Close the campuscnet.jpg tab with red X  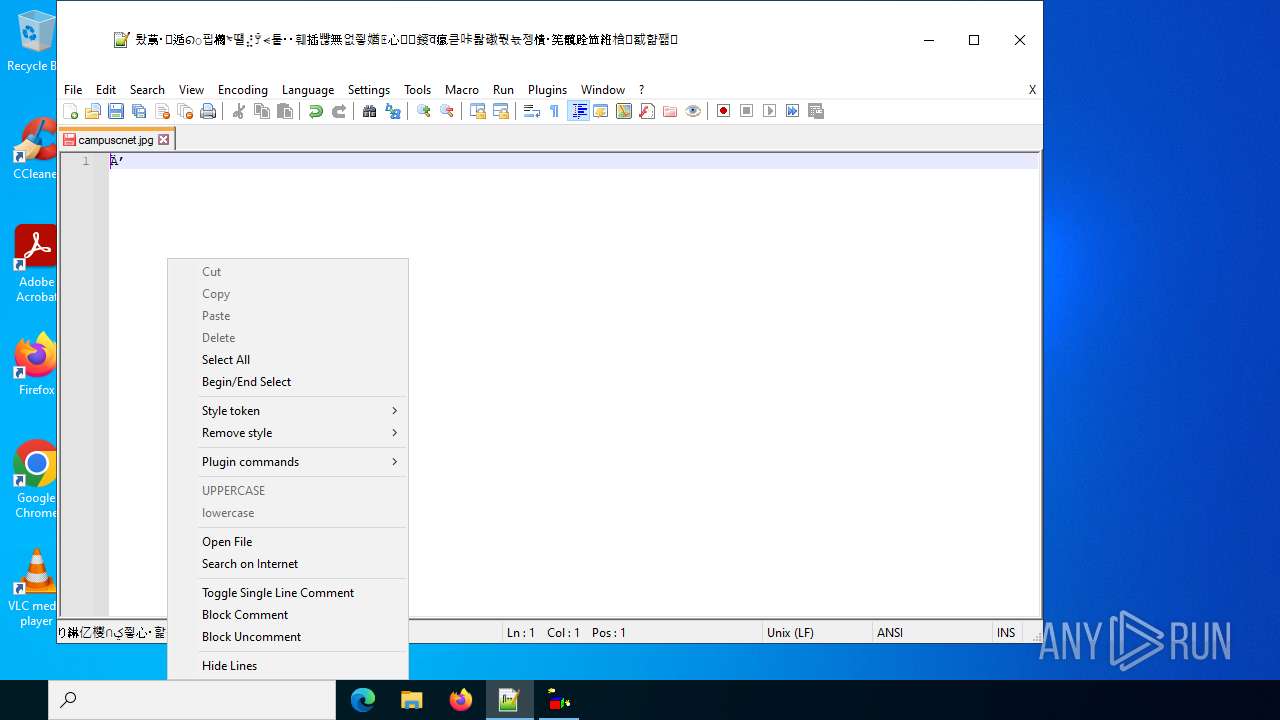coord(164,140)
